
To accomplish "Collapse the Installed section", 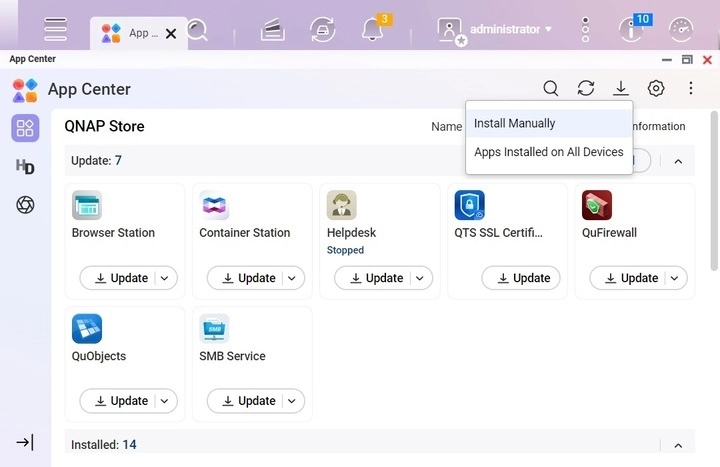I will (678, 445).
